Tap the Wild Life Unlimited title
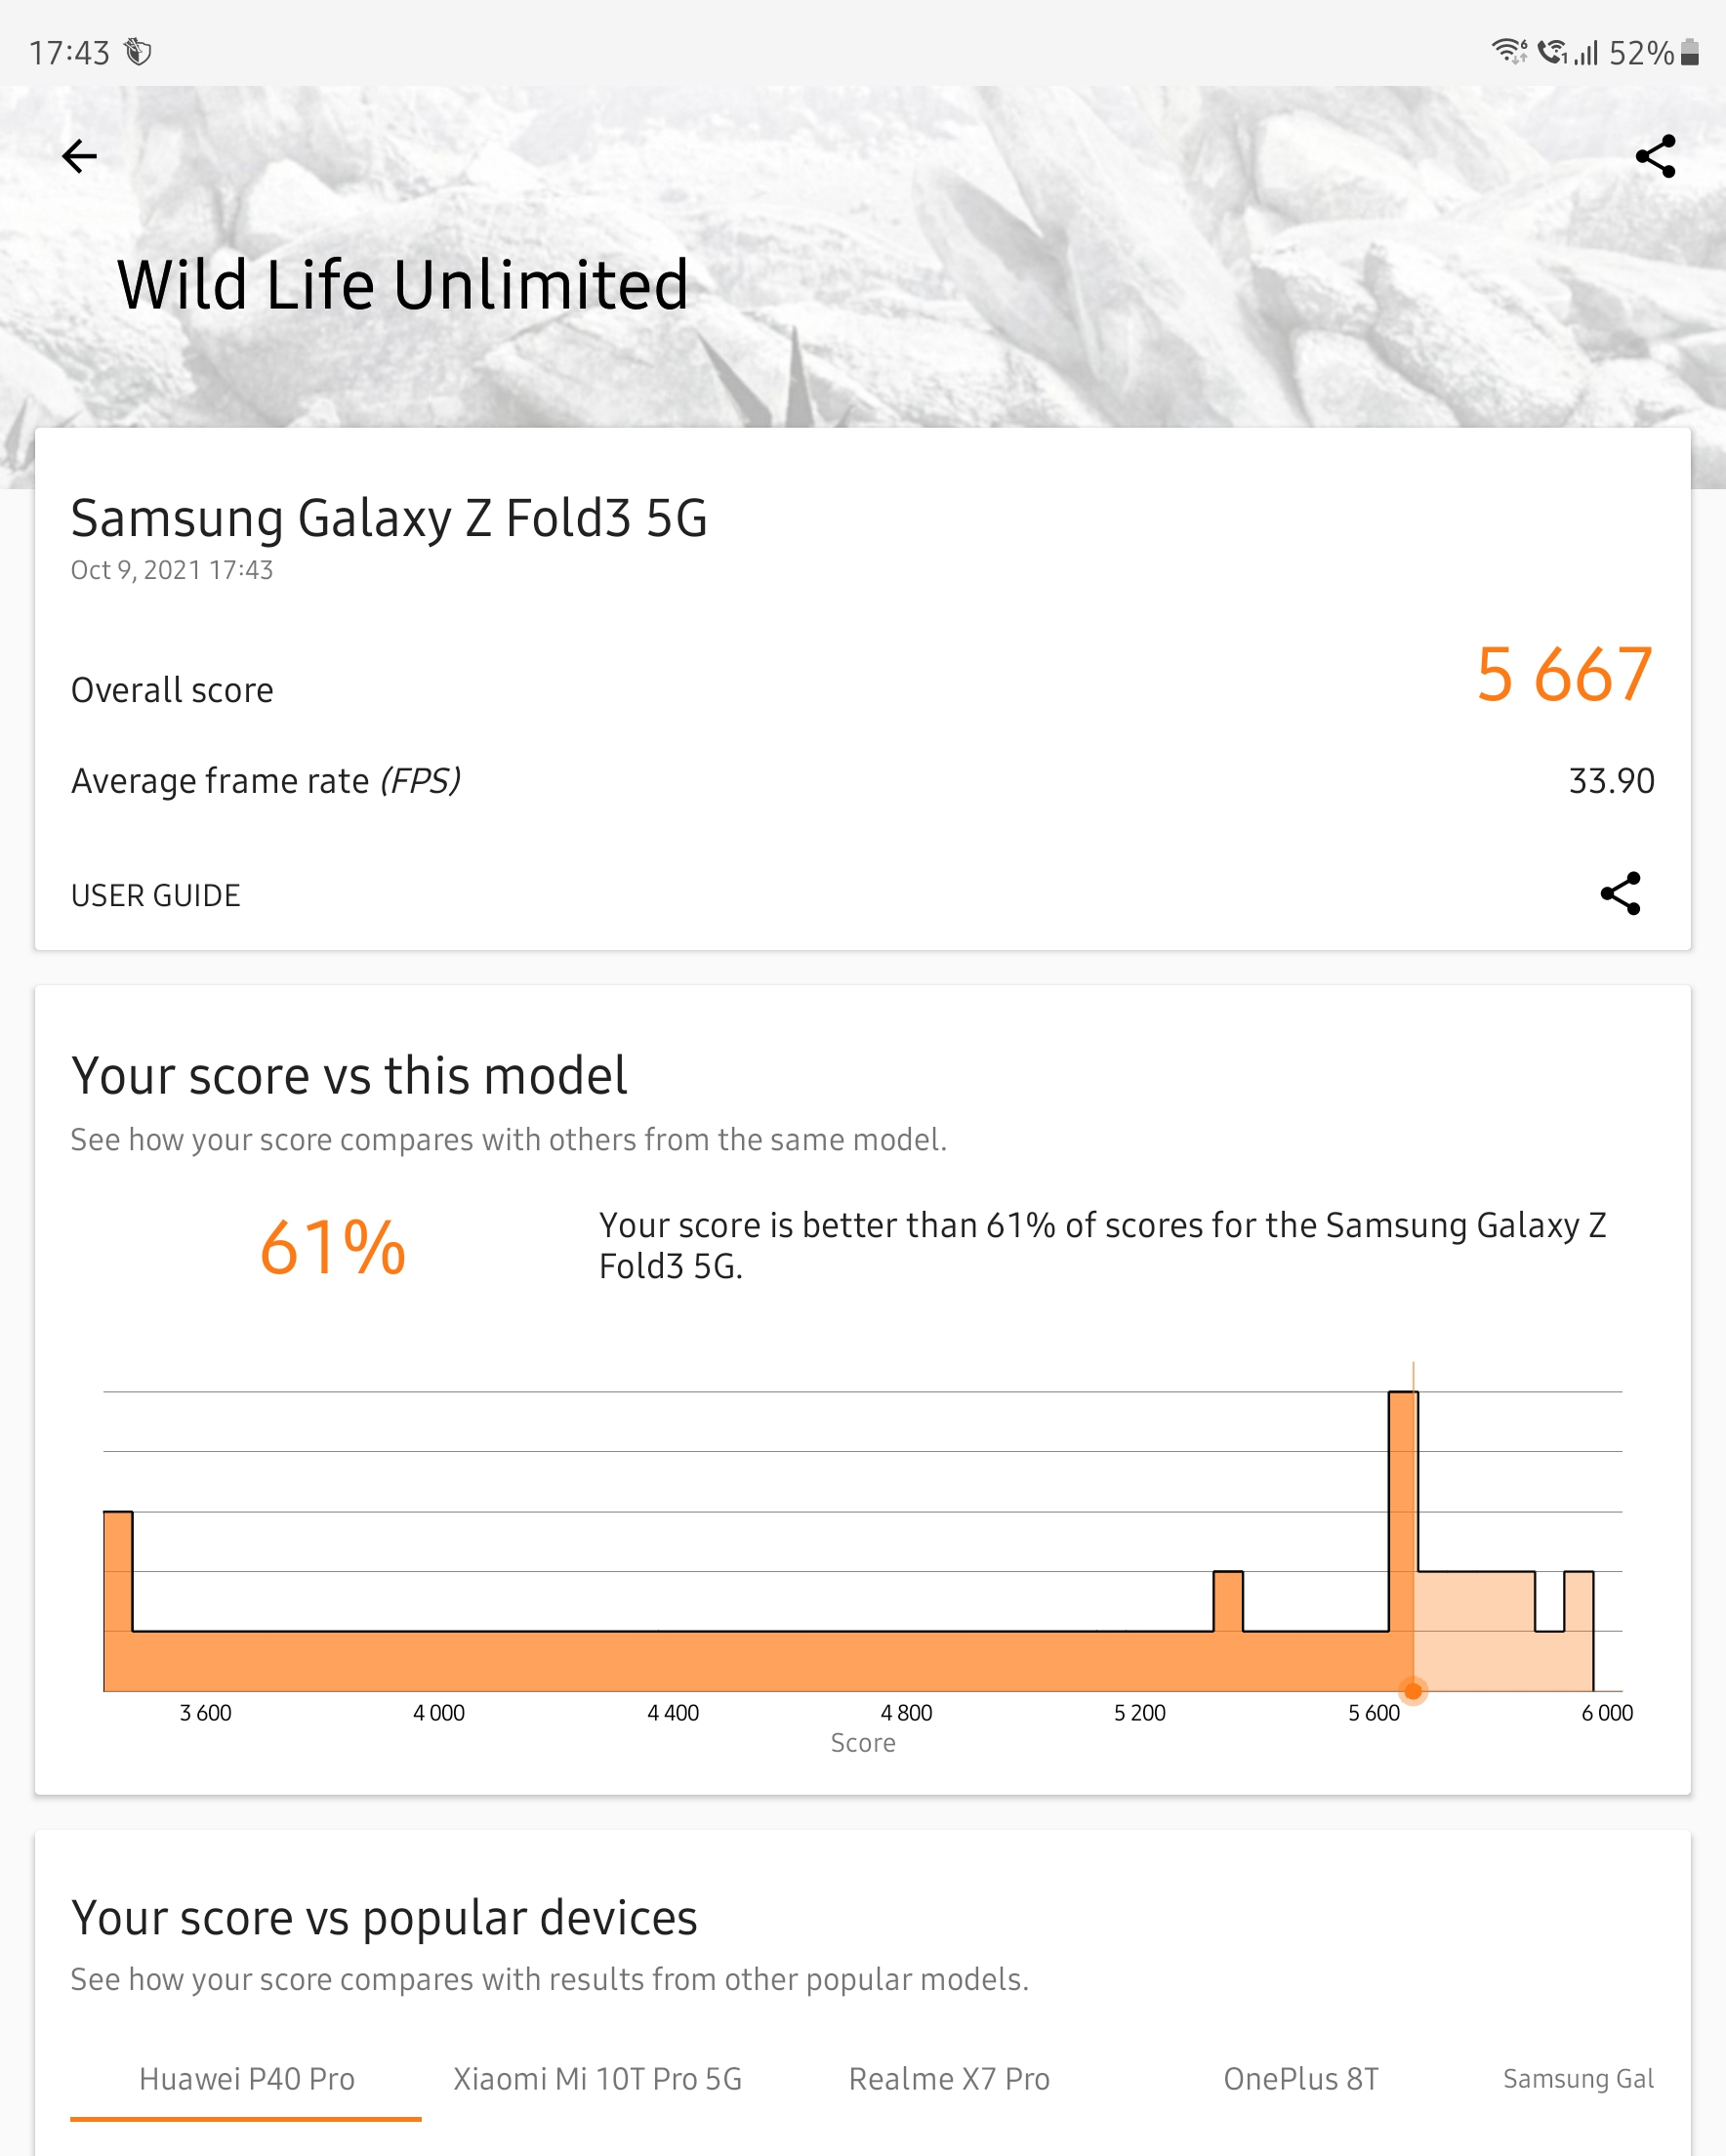Viewport: 1726px width, 2156px height. pyautogui.click(x=402, y=285)
